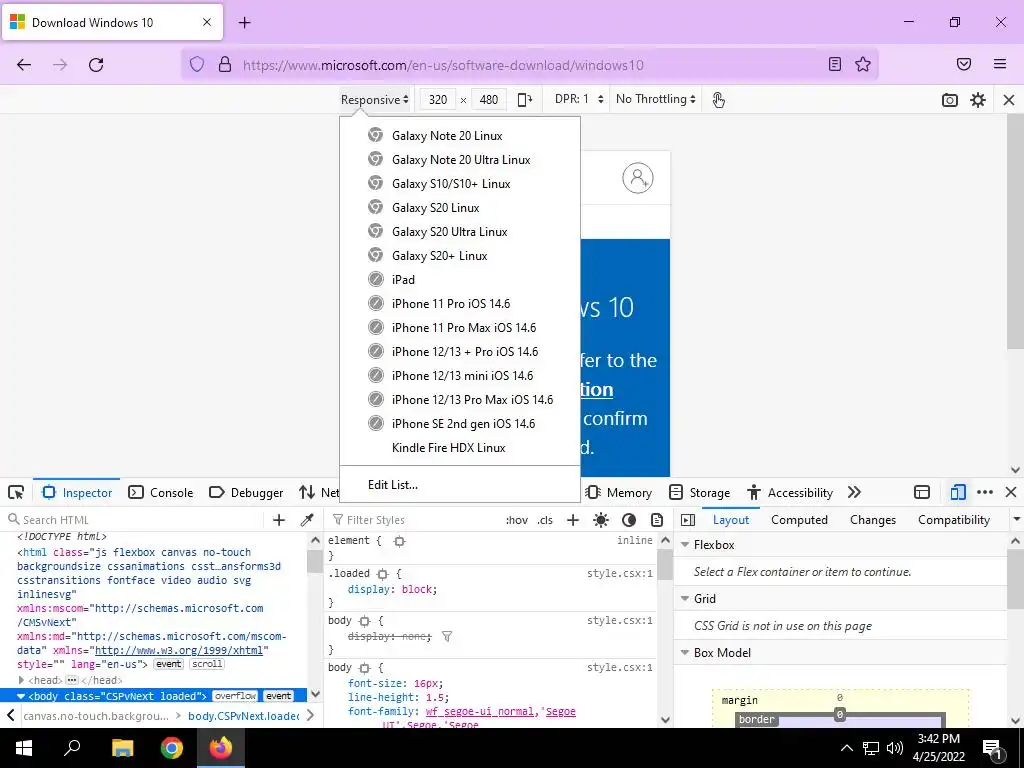Screen dimensions: 1024x768
Task: Toggle the 3-pane inspector icon
Action: (688, 520)
